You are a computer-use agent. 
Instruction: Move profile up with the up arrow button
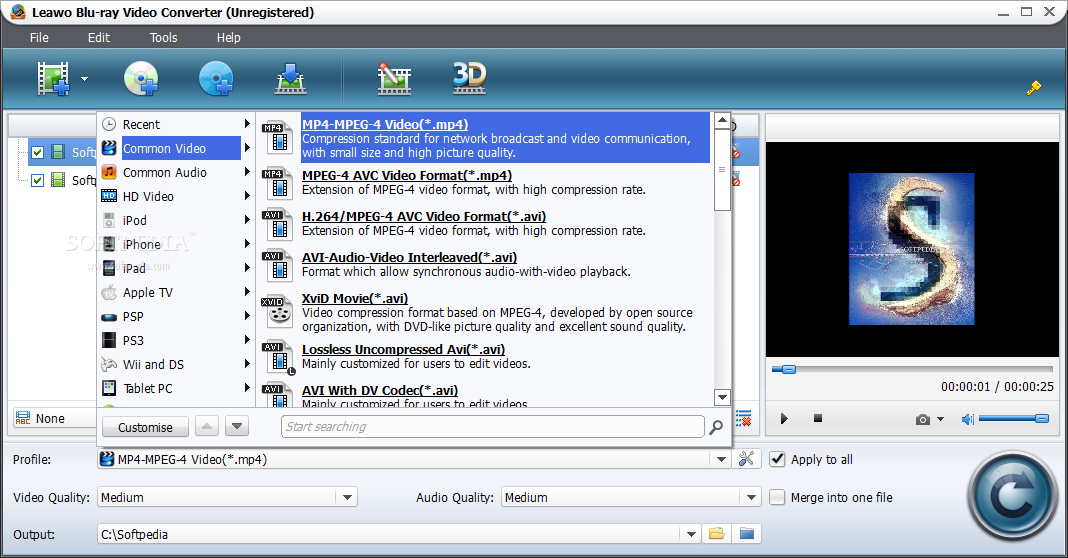pos(206,427)
